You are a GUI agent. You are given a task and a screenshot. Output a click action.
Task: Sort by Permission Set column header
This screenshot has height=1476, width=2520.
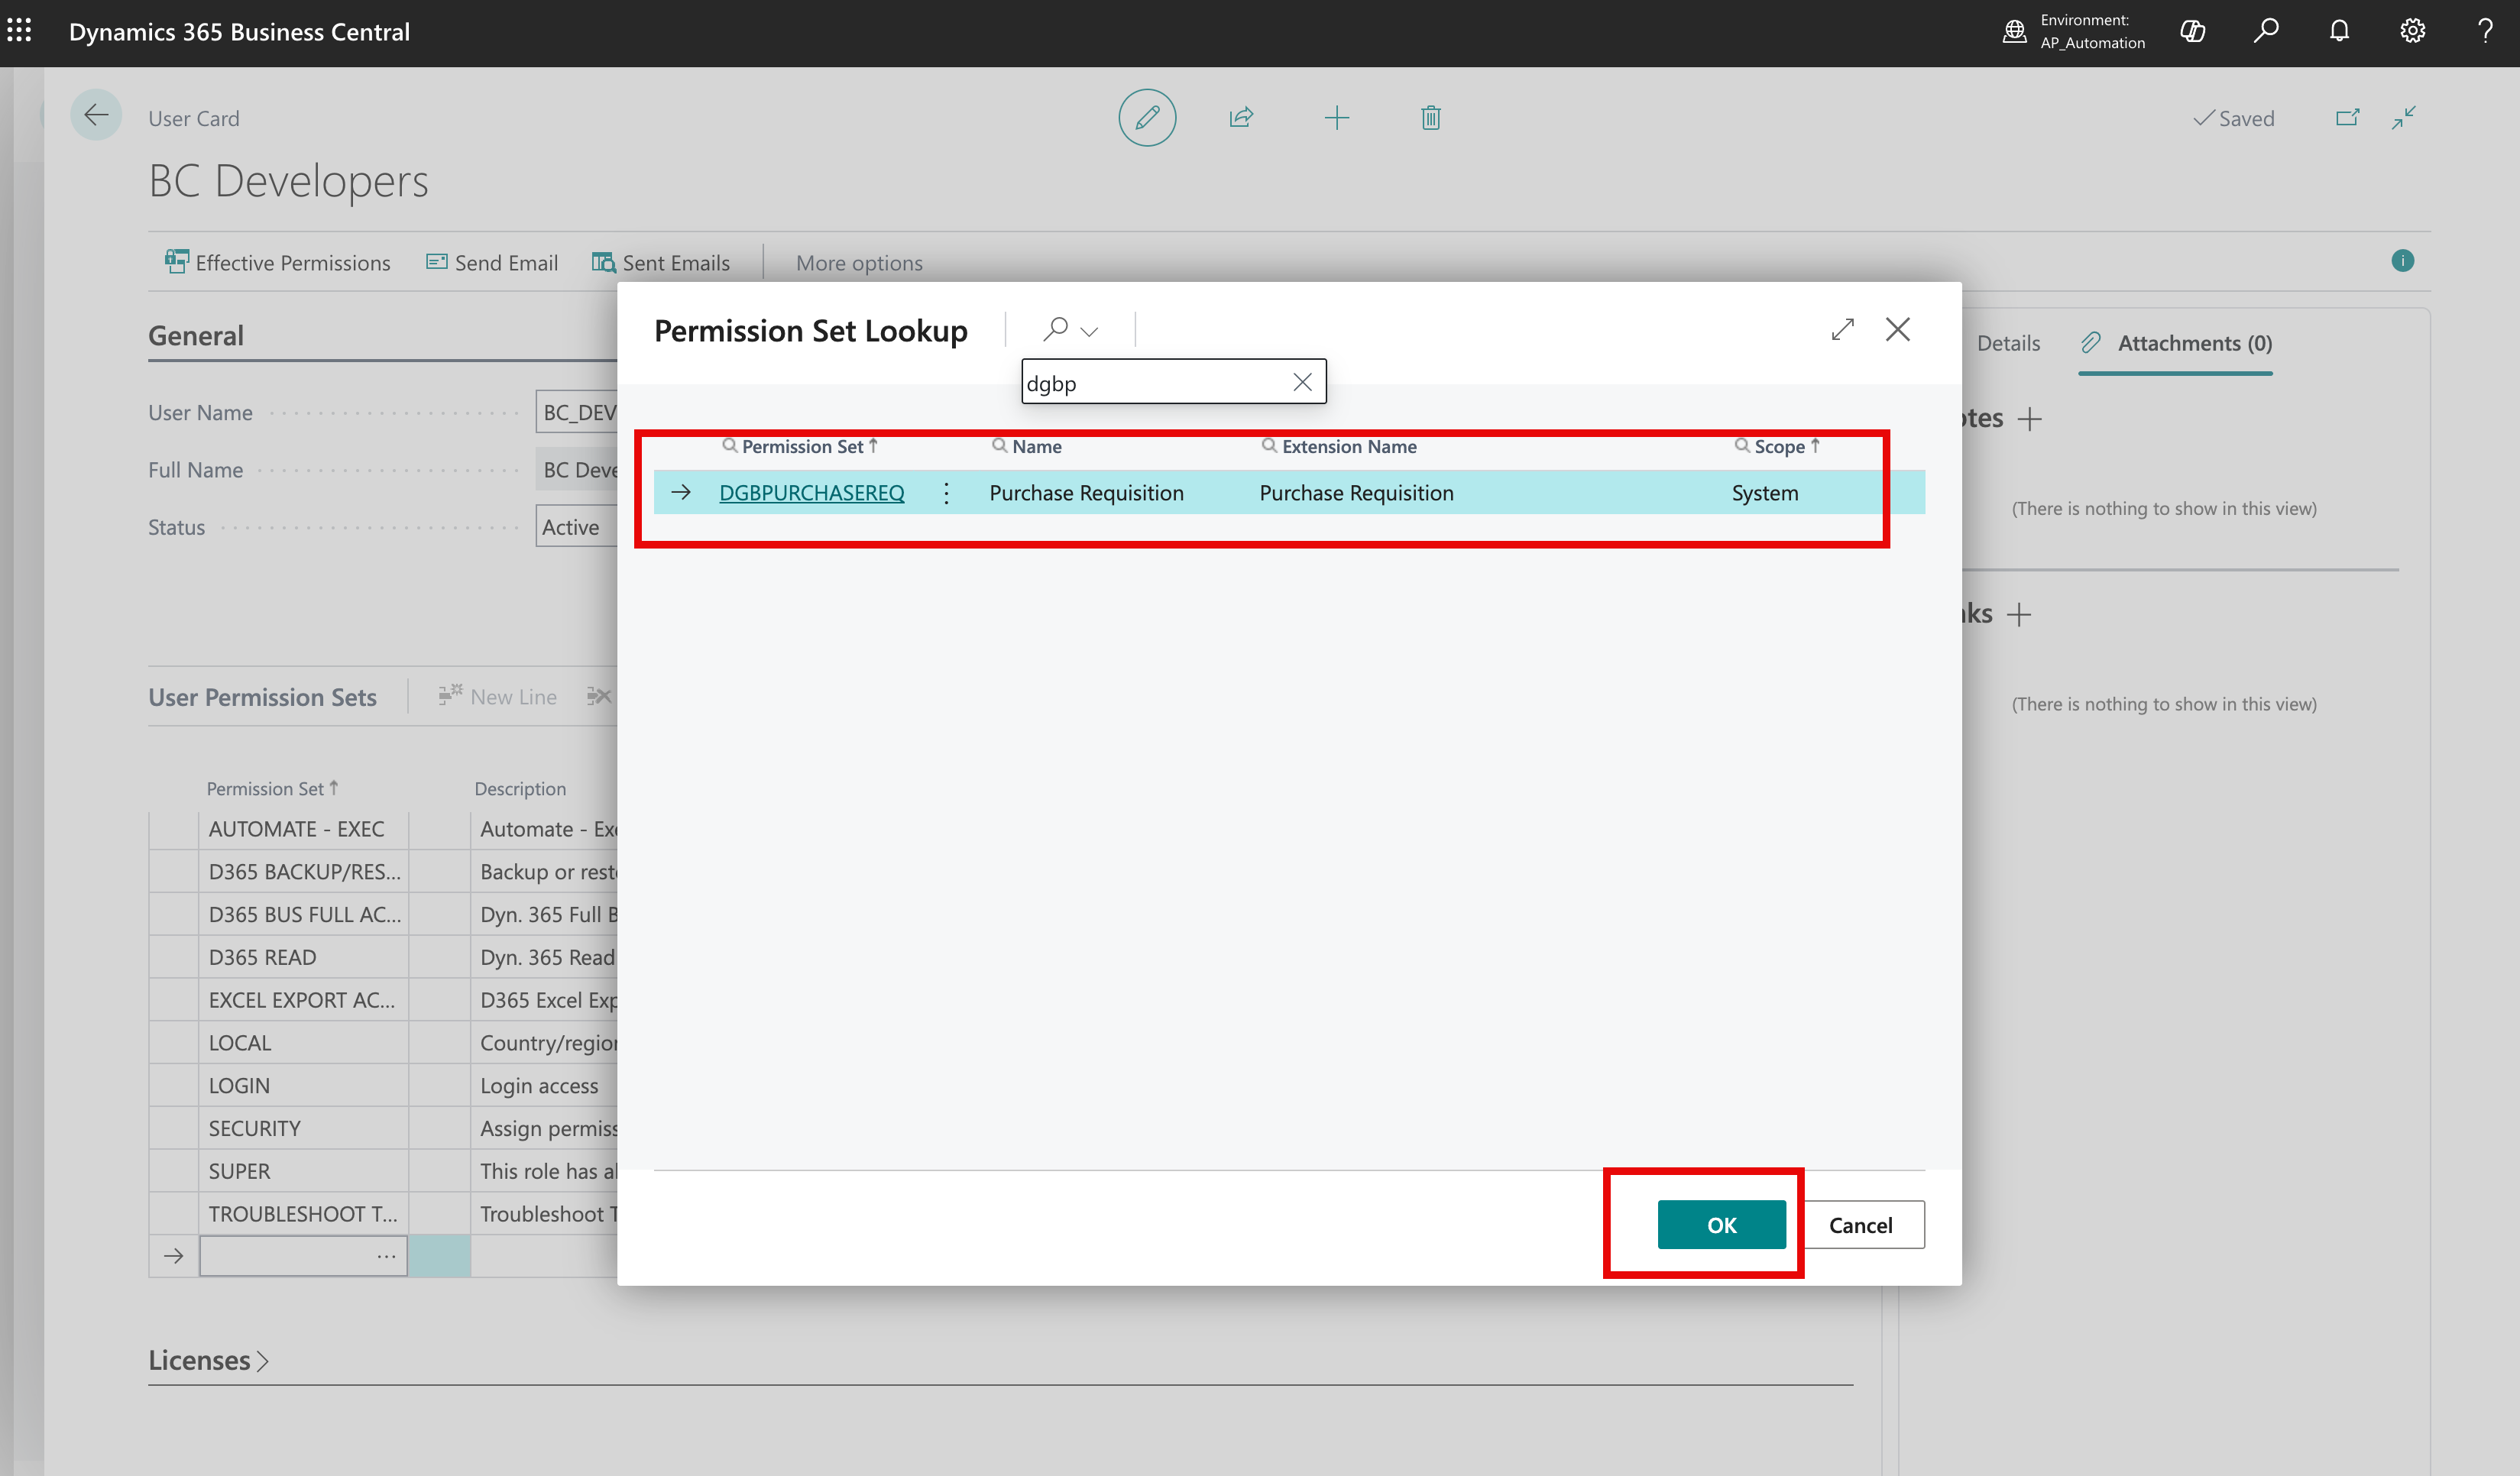pos(802,447)
